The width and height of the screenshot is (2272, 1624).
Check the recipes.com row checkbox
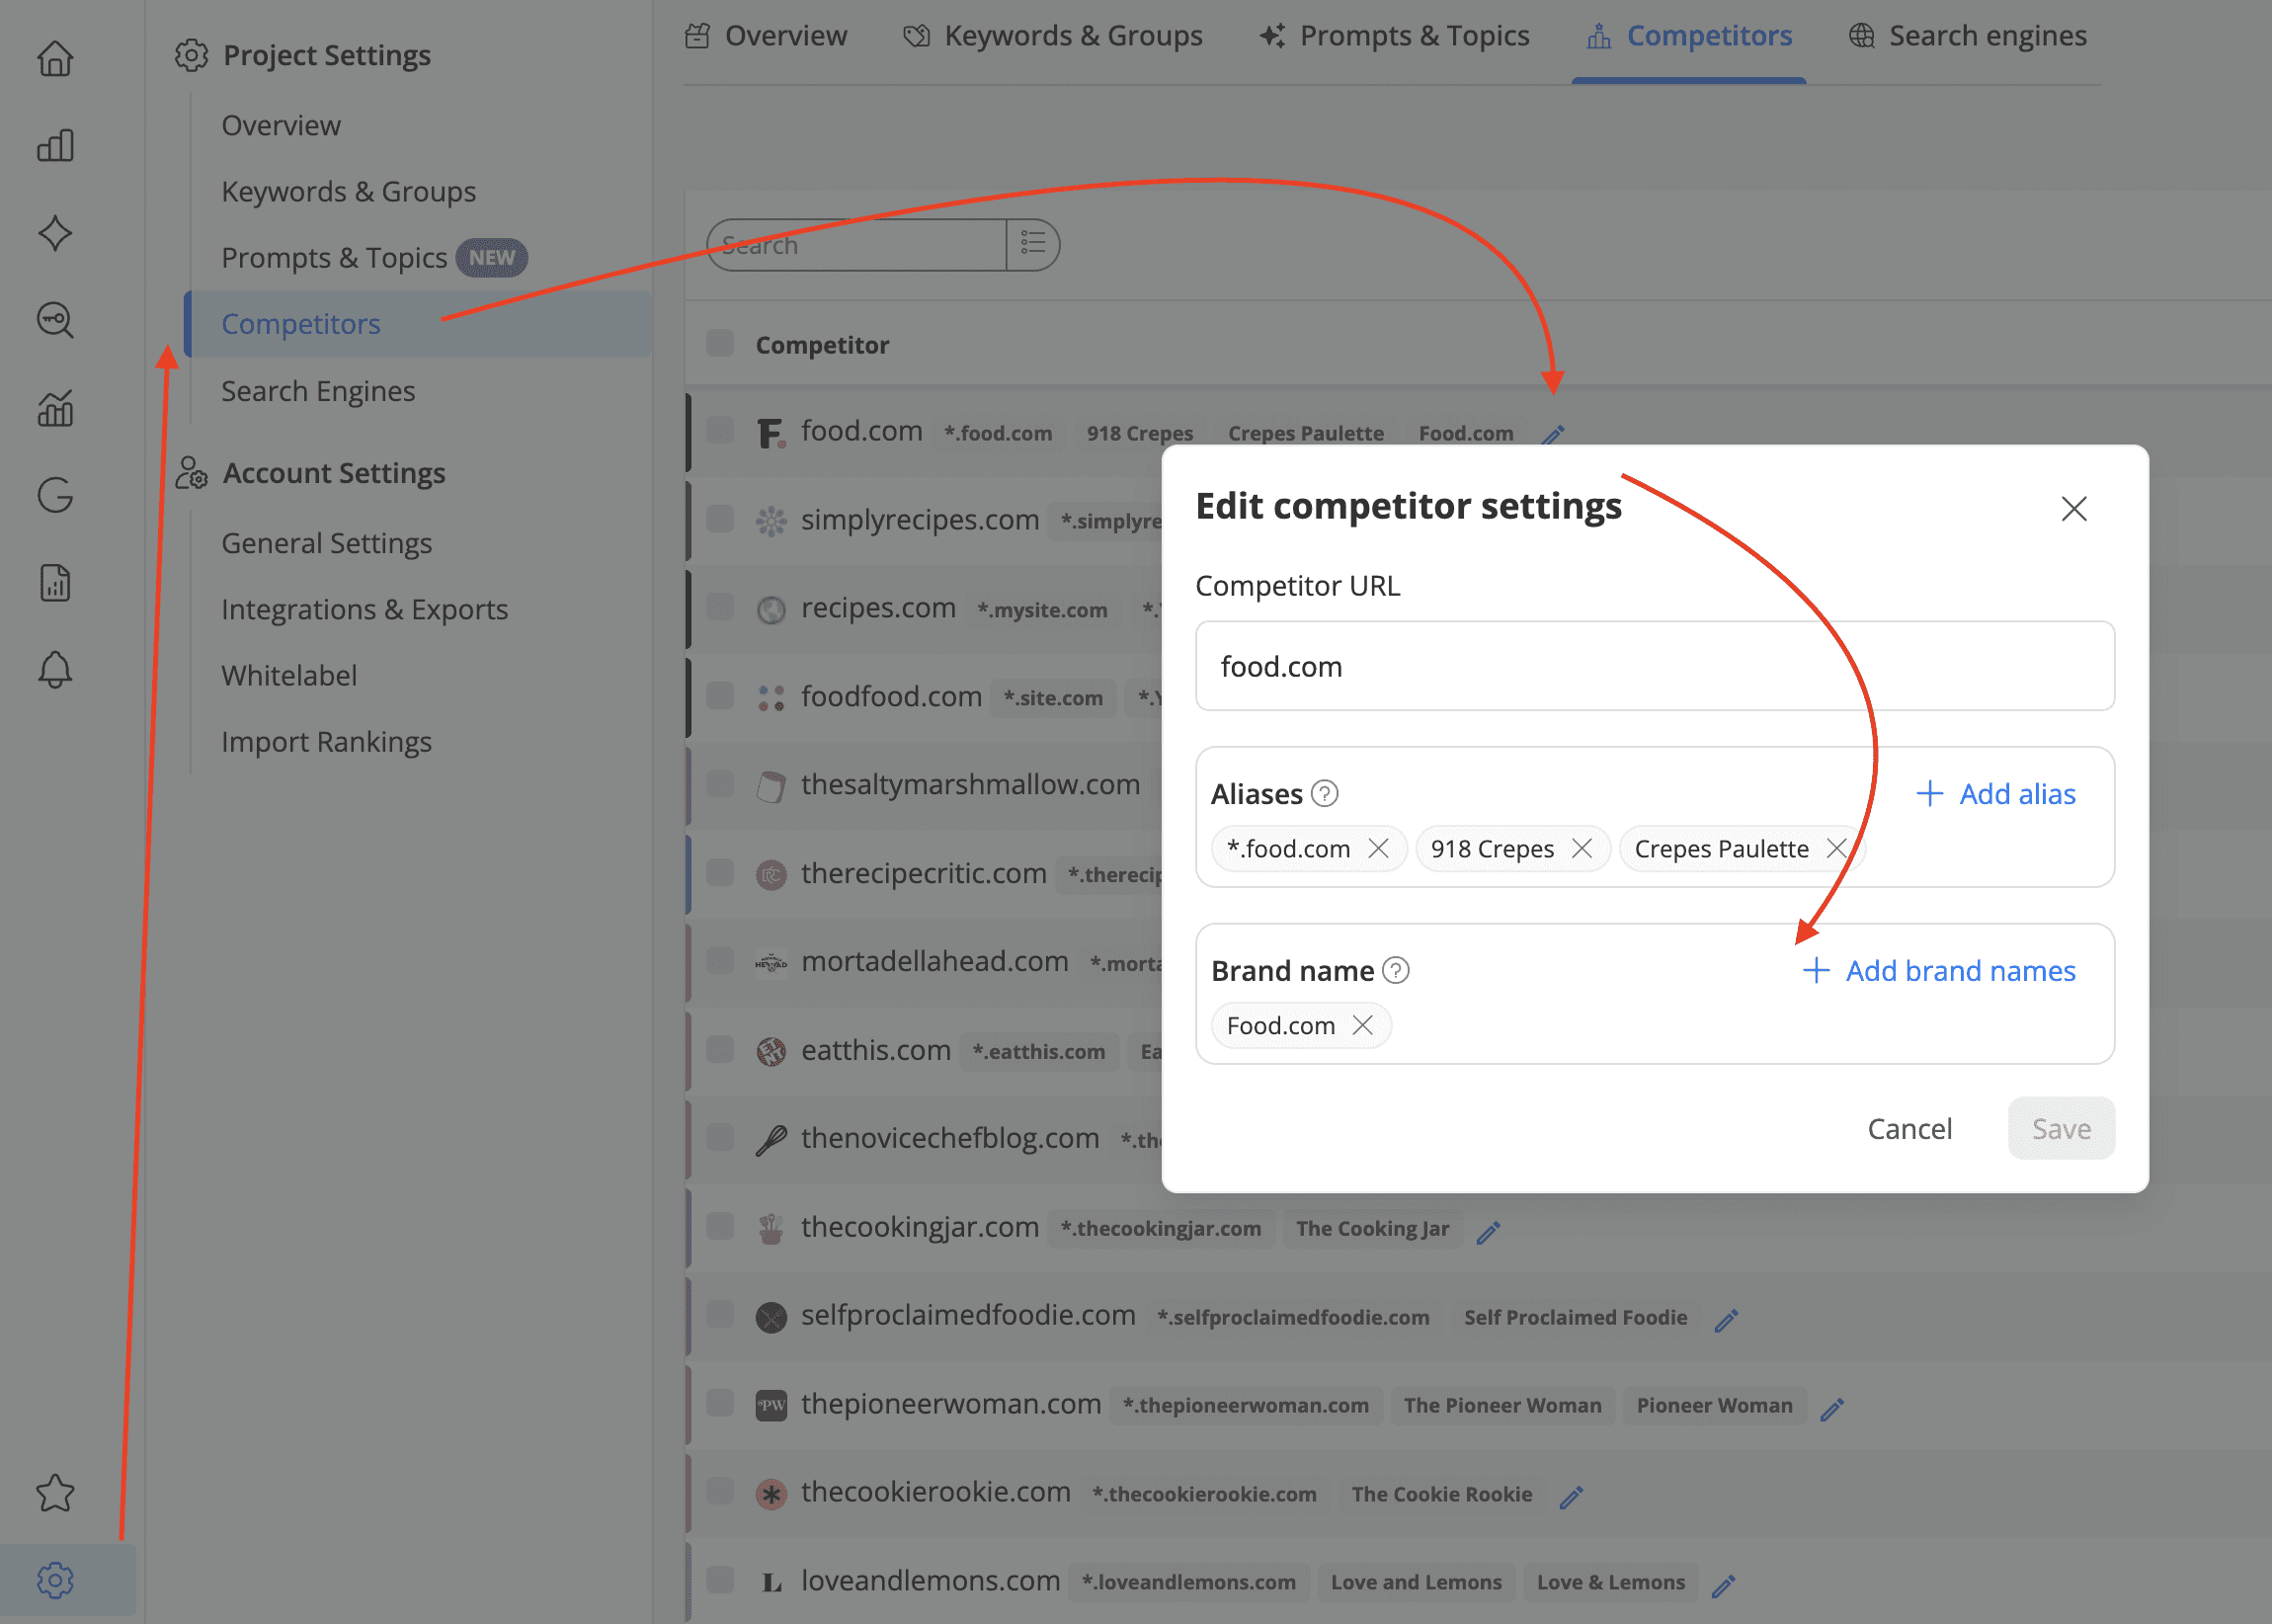(720, 607)
